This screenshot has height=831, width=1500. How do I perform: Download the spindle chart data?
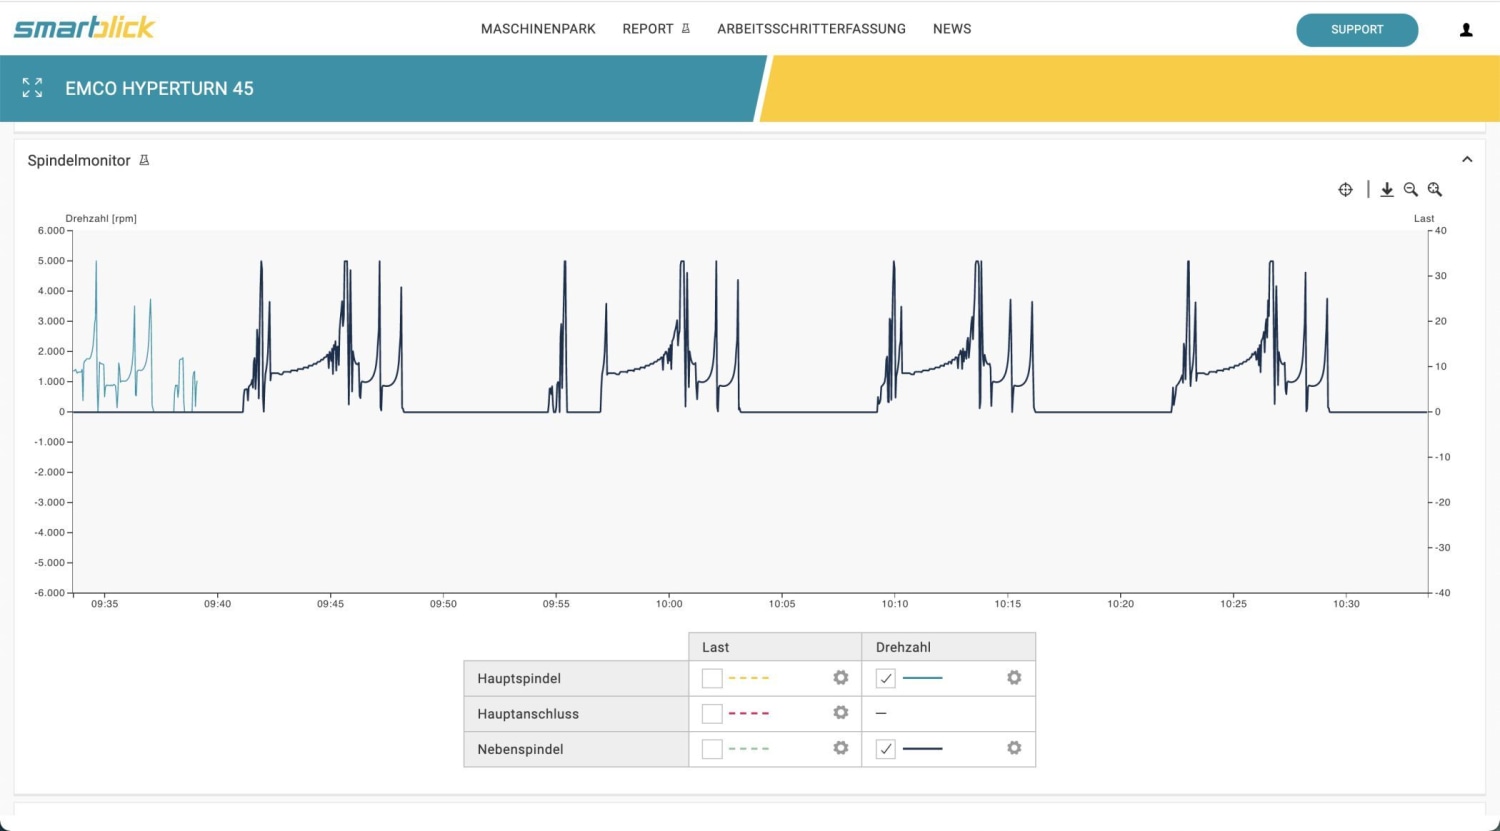click(1387, 190)
